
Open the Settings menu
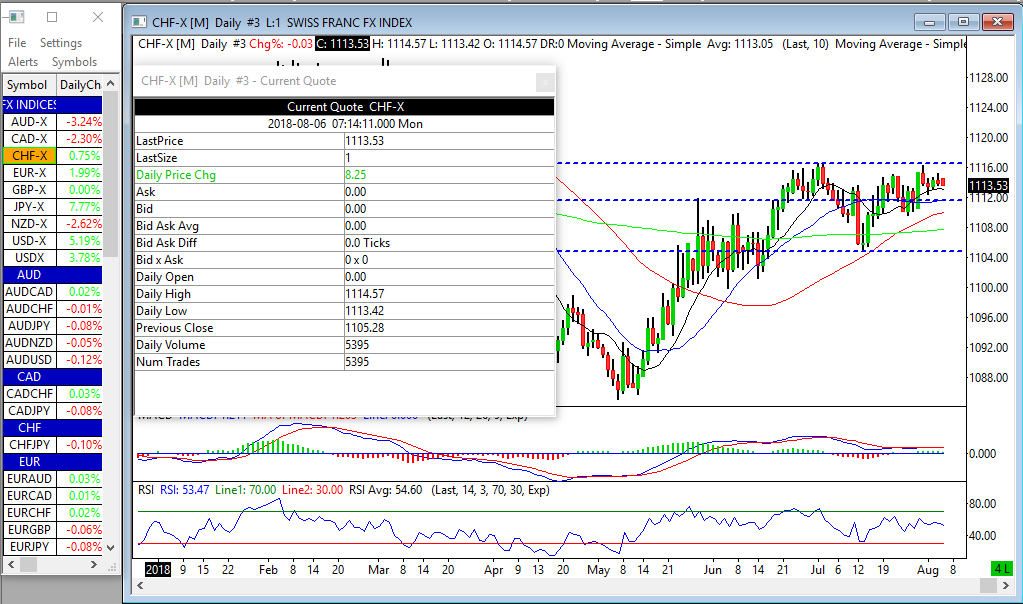[x=61, y=43]
